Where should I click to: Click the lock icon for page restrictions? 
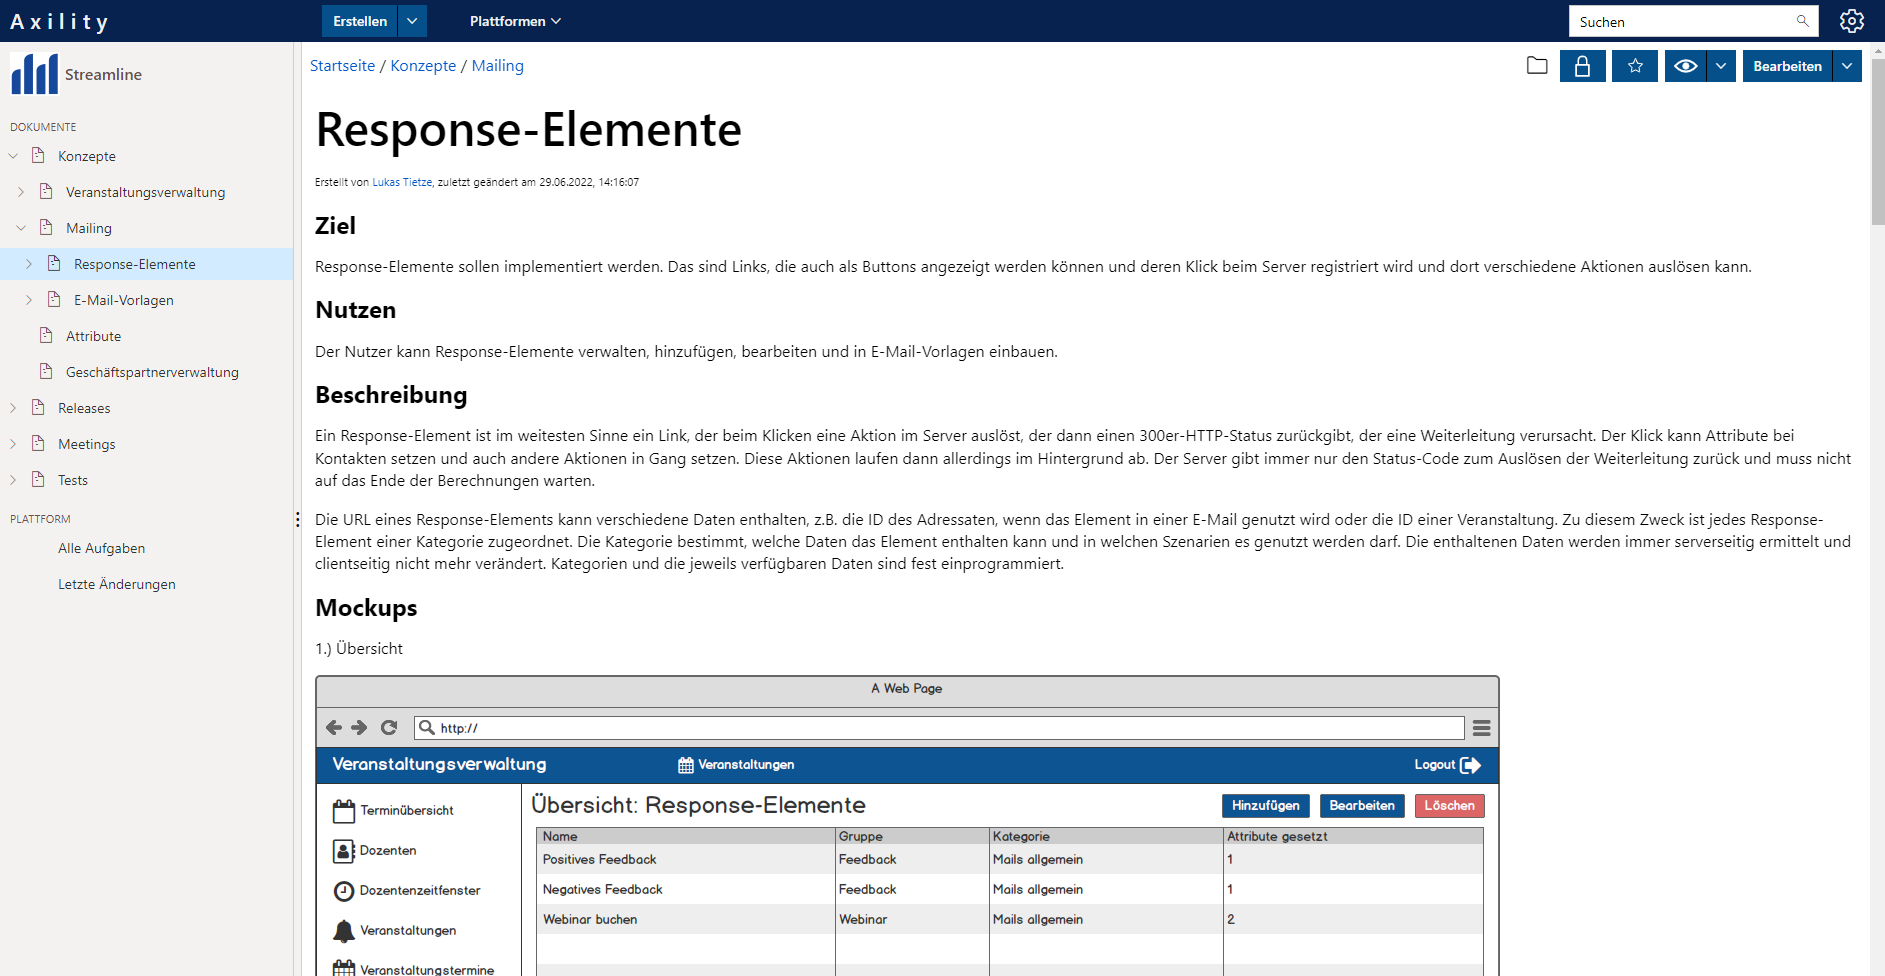1582,66
